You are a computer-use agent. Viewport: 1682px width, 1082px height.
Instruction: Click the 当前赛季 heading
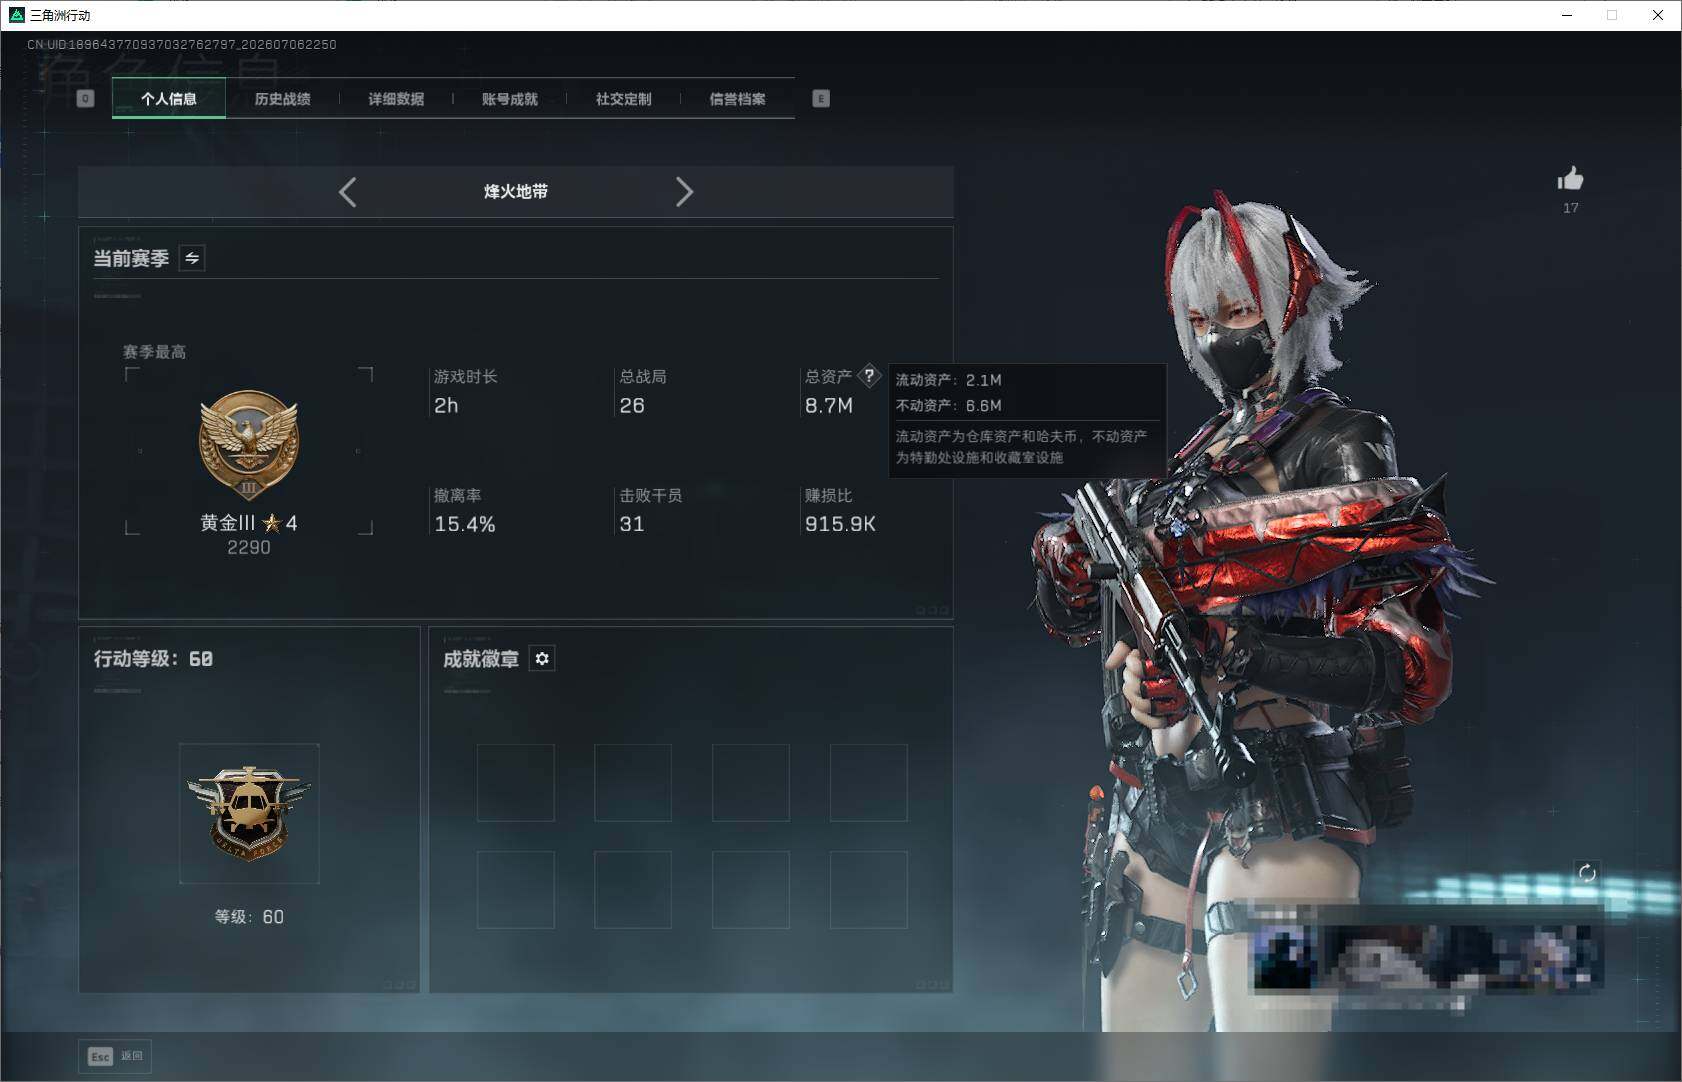click(x=131, y=258)
